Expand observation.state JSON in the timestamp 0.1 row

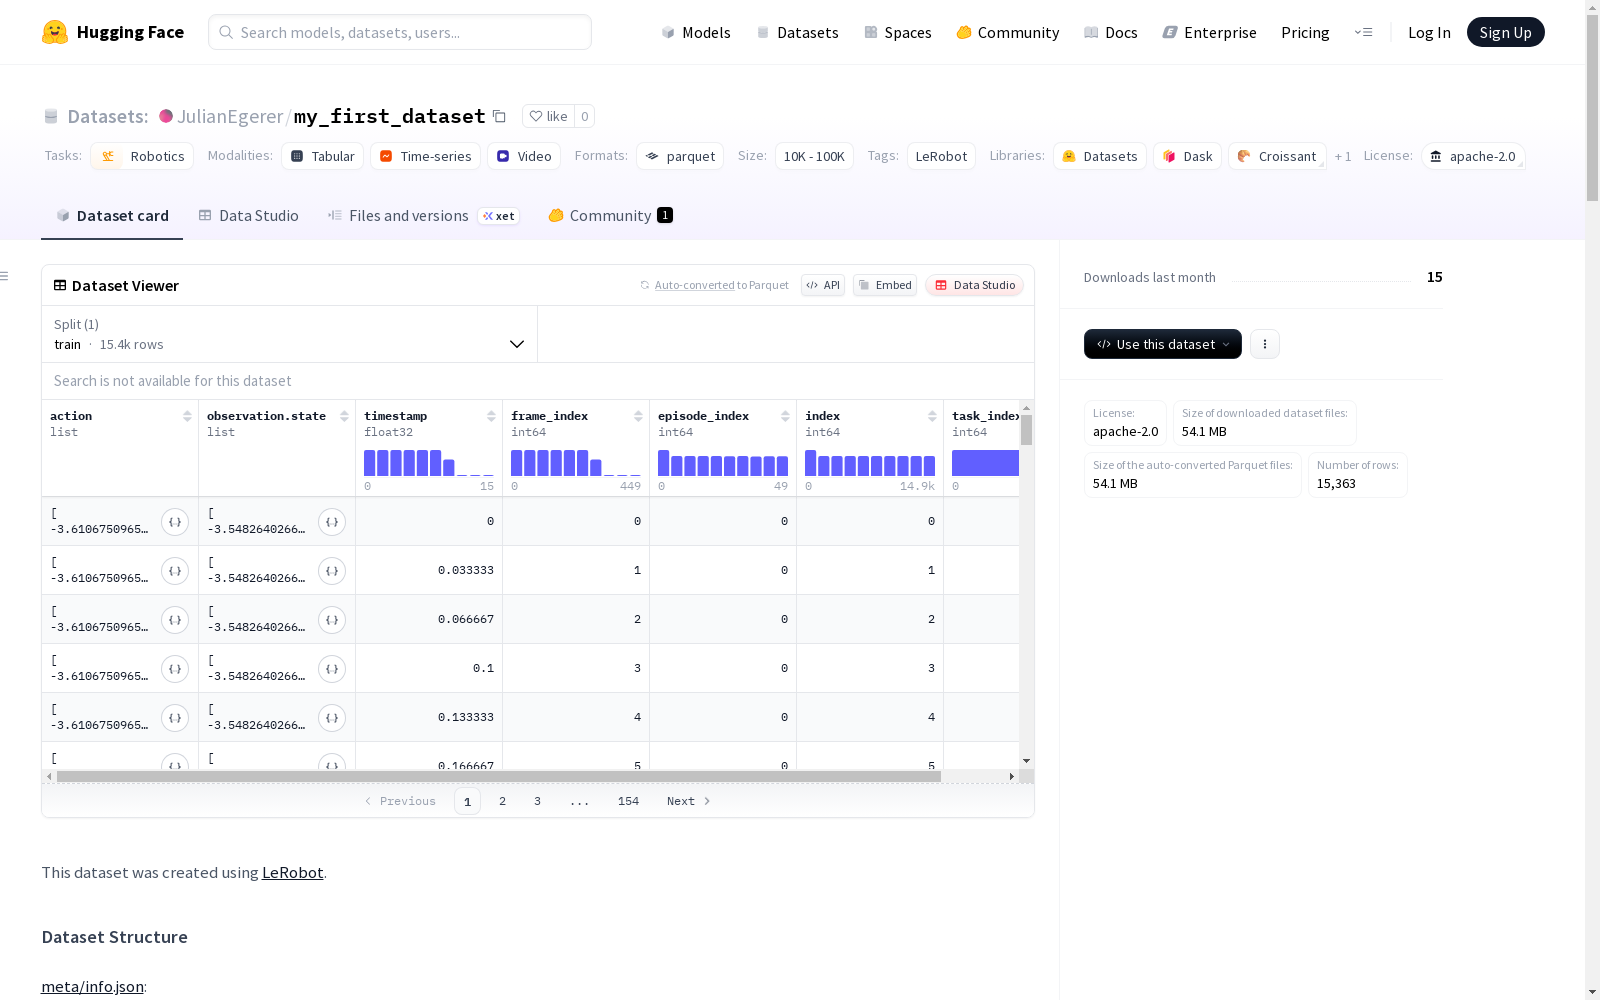pos(332,669)
